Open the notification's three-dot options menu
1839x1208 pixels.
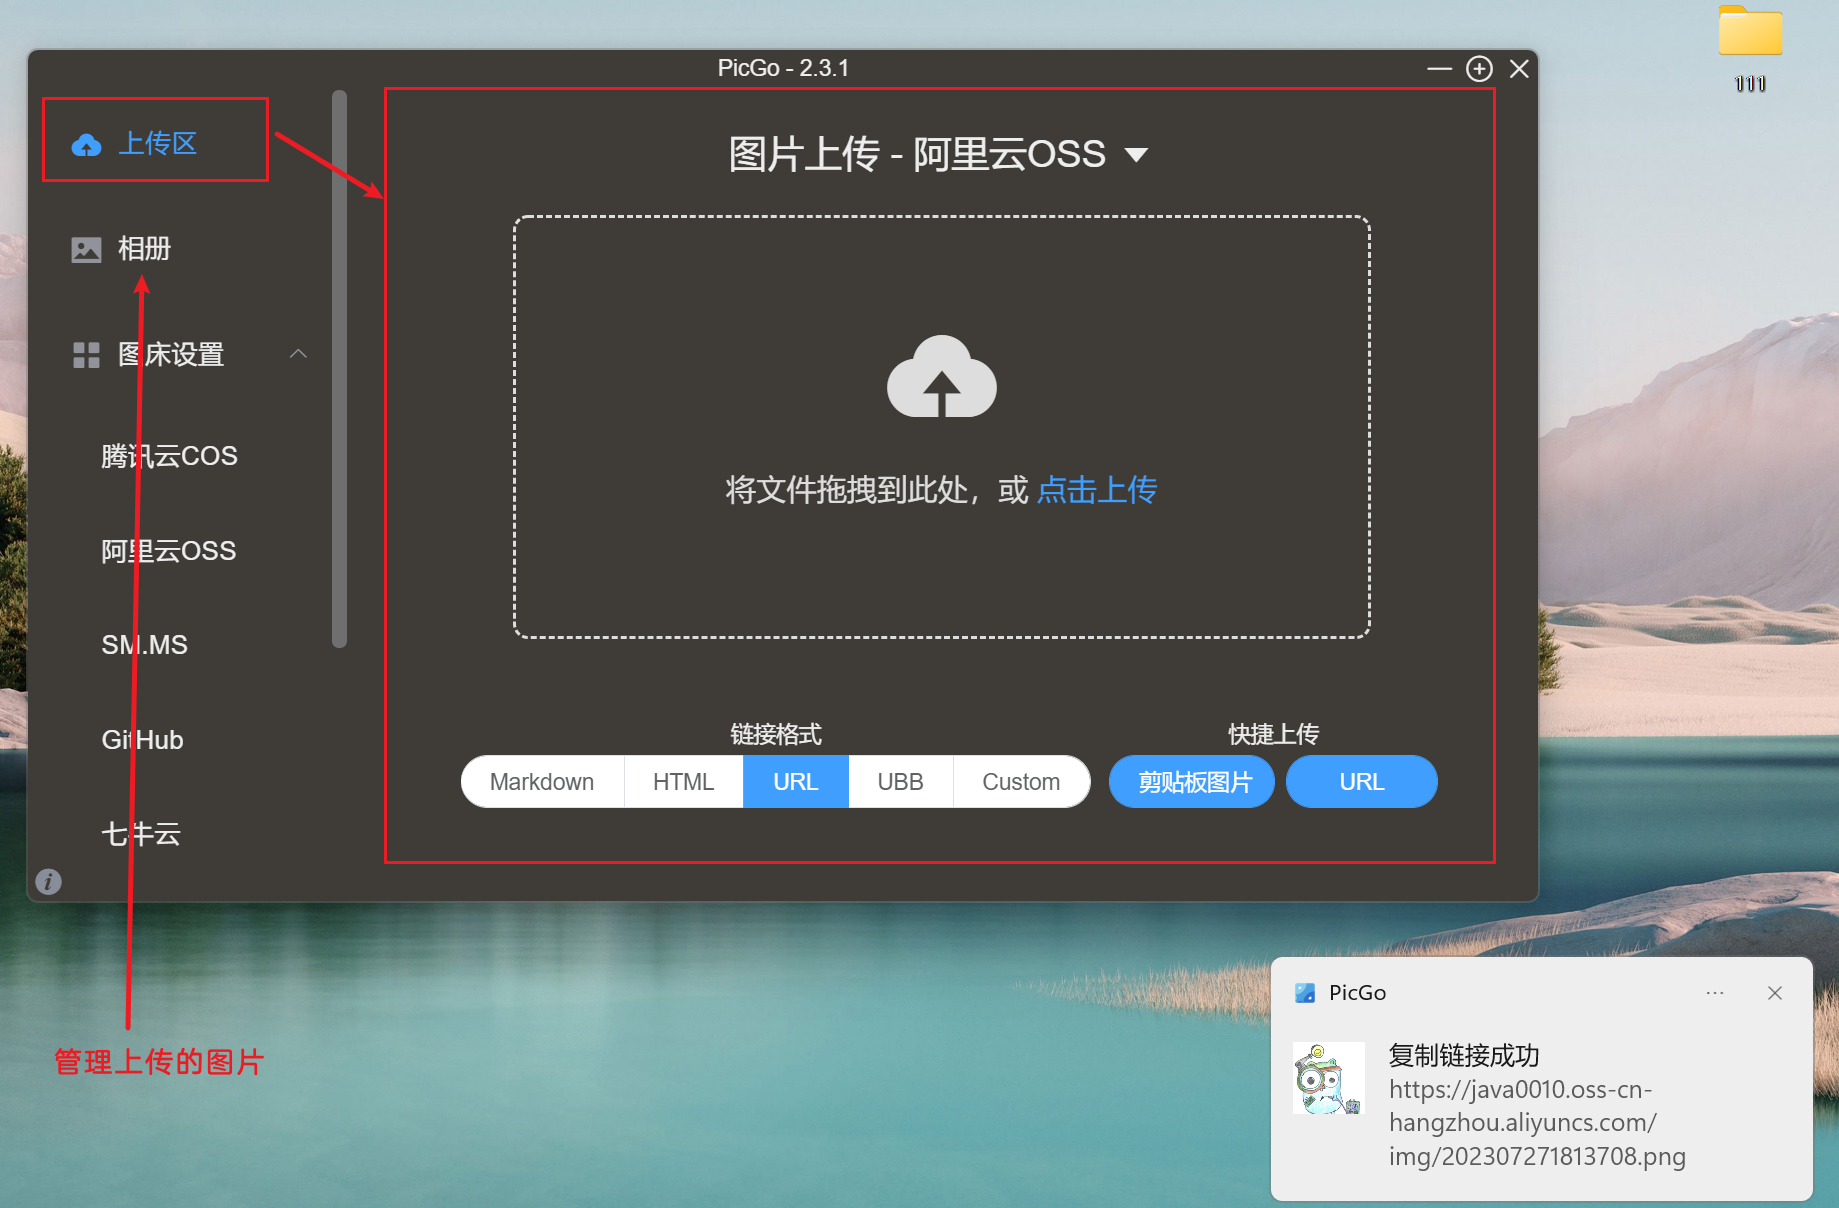[x=1715, y=993]
